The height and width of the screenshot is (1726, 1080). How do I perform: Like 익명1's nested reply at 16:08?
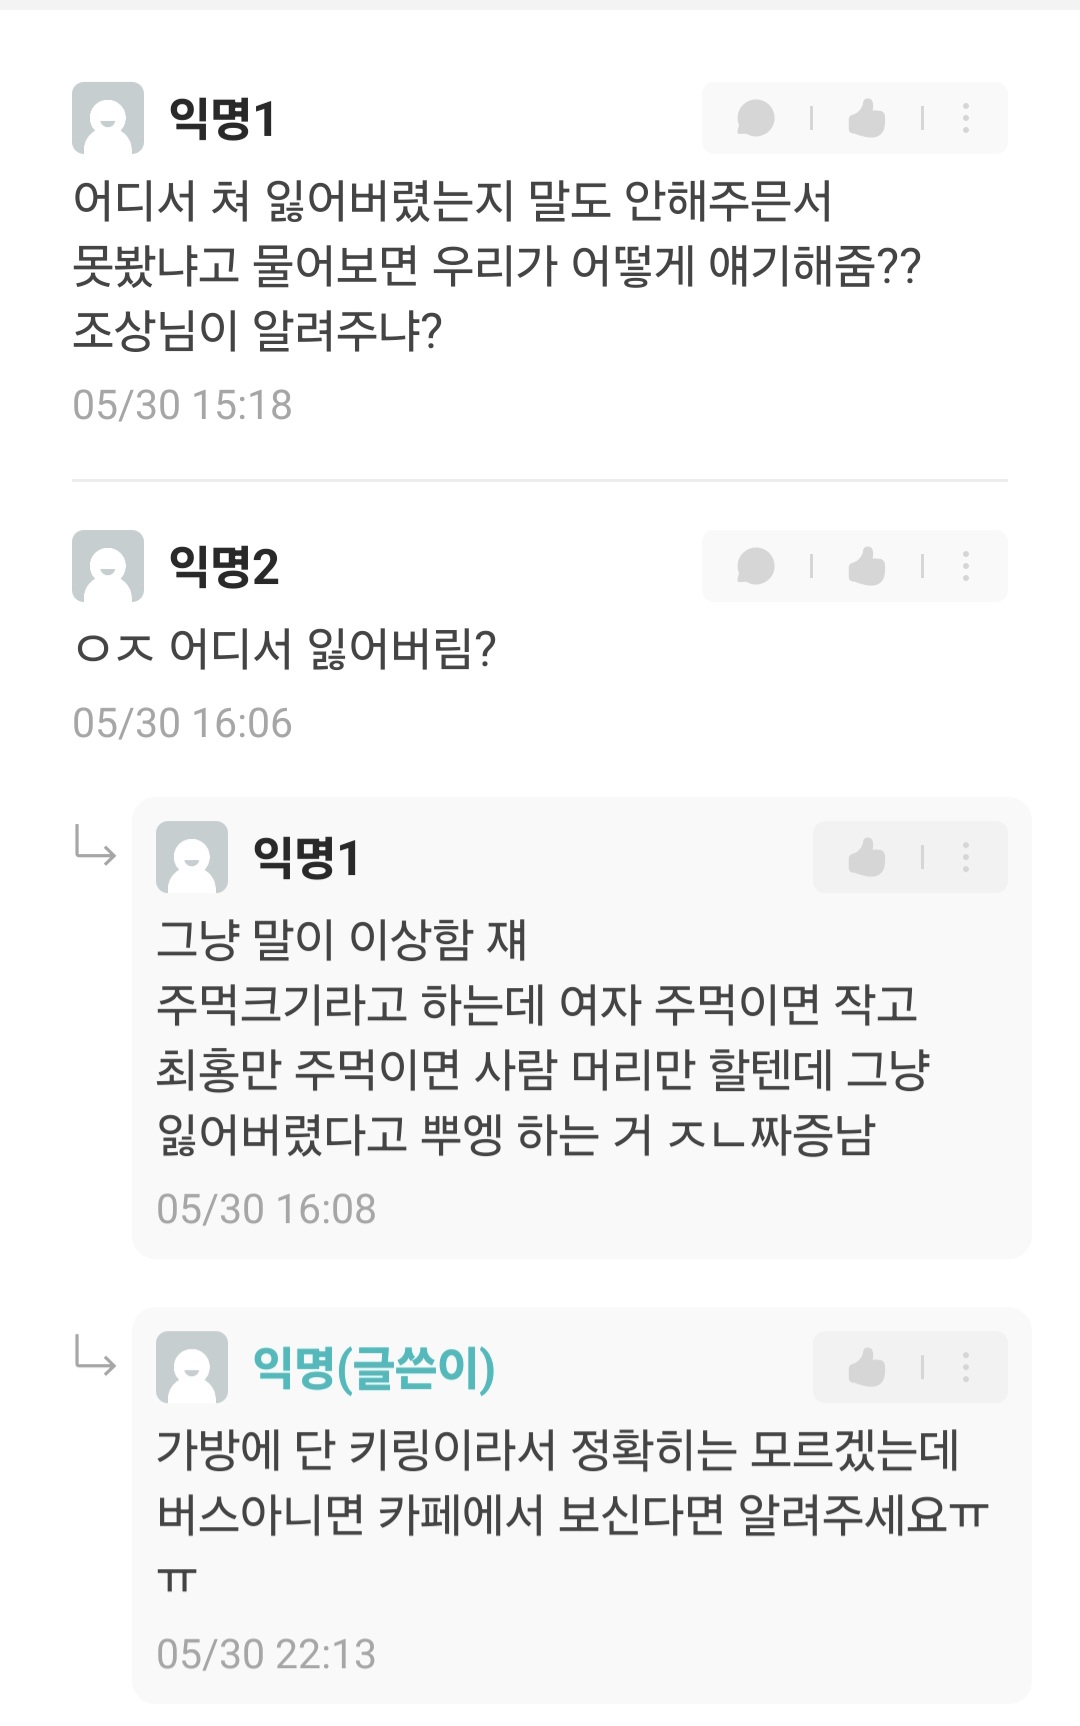(867, 857)
